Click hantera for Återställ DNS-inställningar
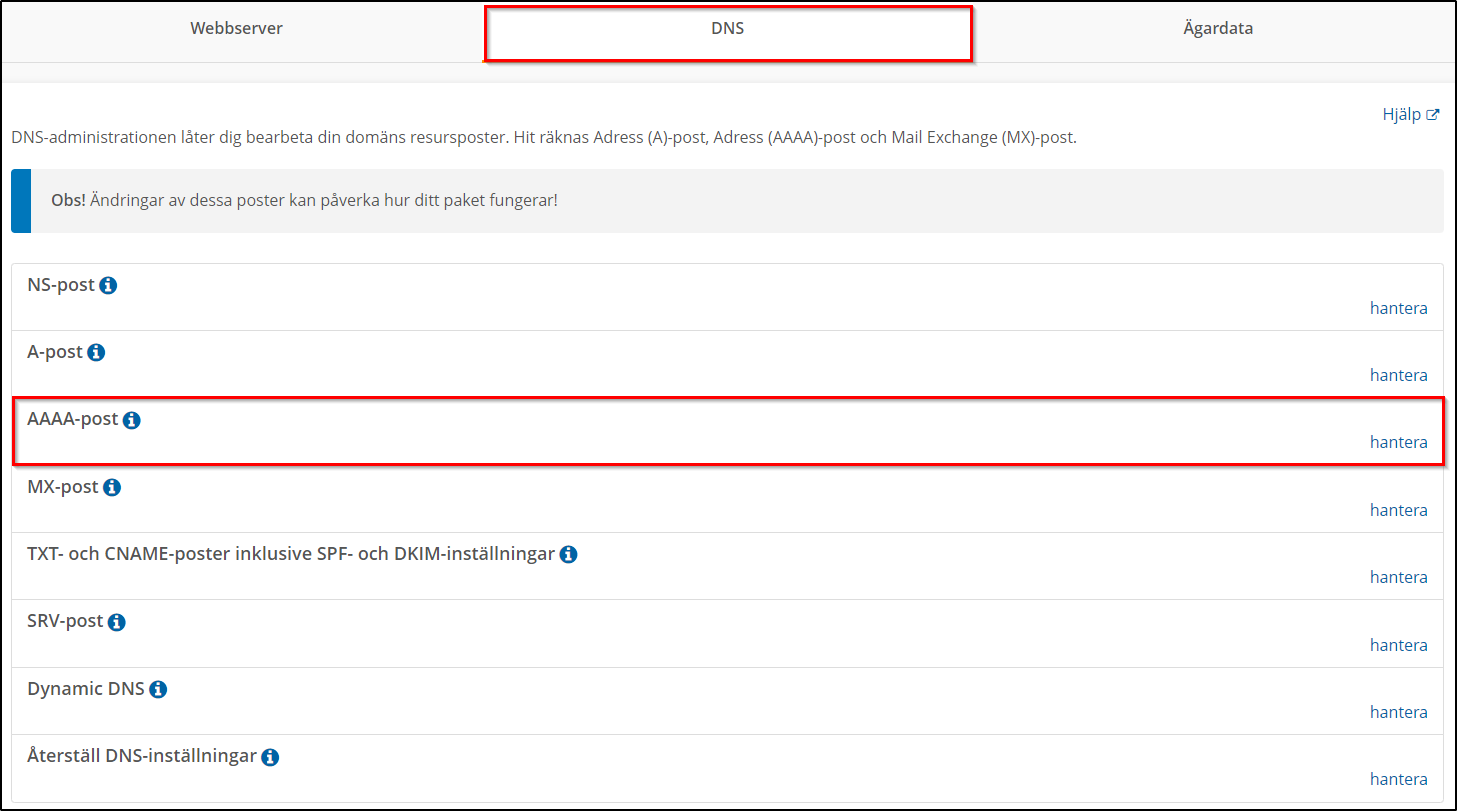1457x811 pixels. click(1398, 779)
